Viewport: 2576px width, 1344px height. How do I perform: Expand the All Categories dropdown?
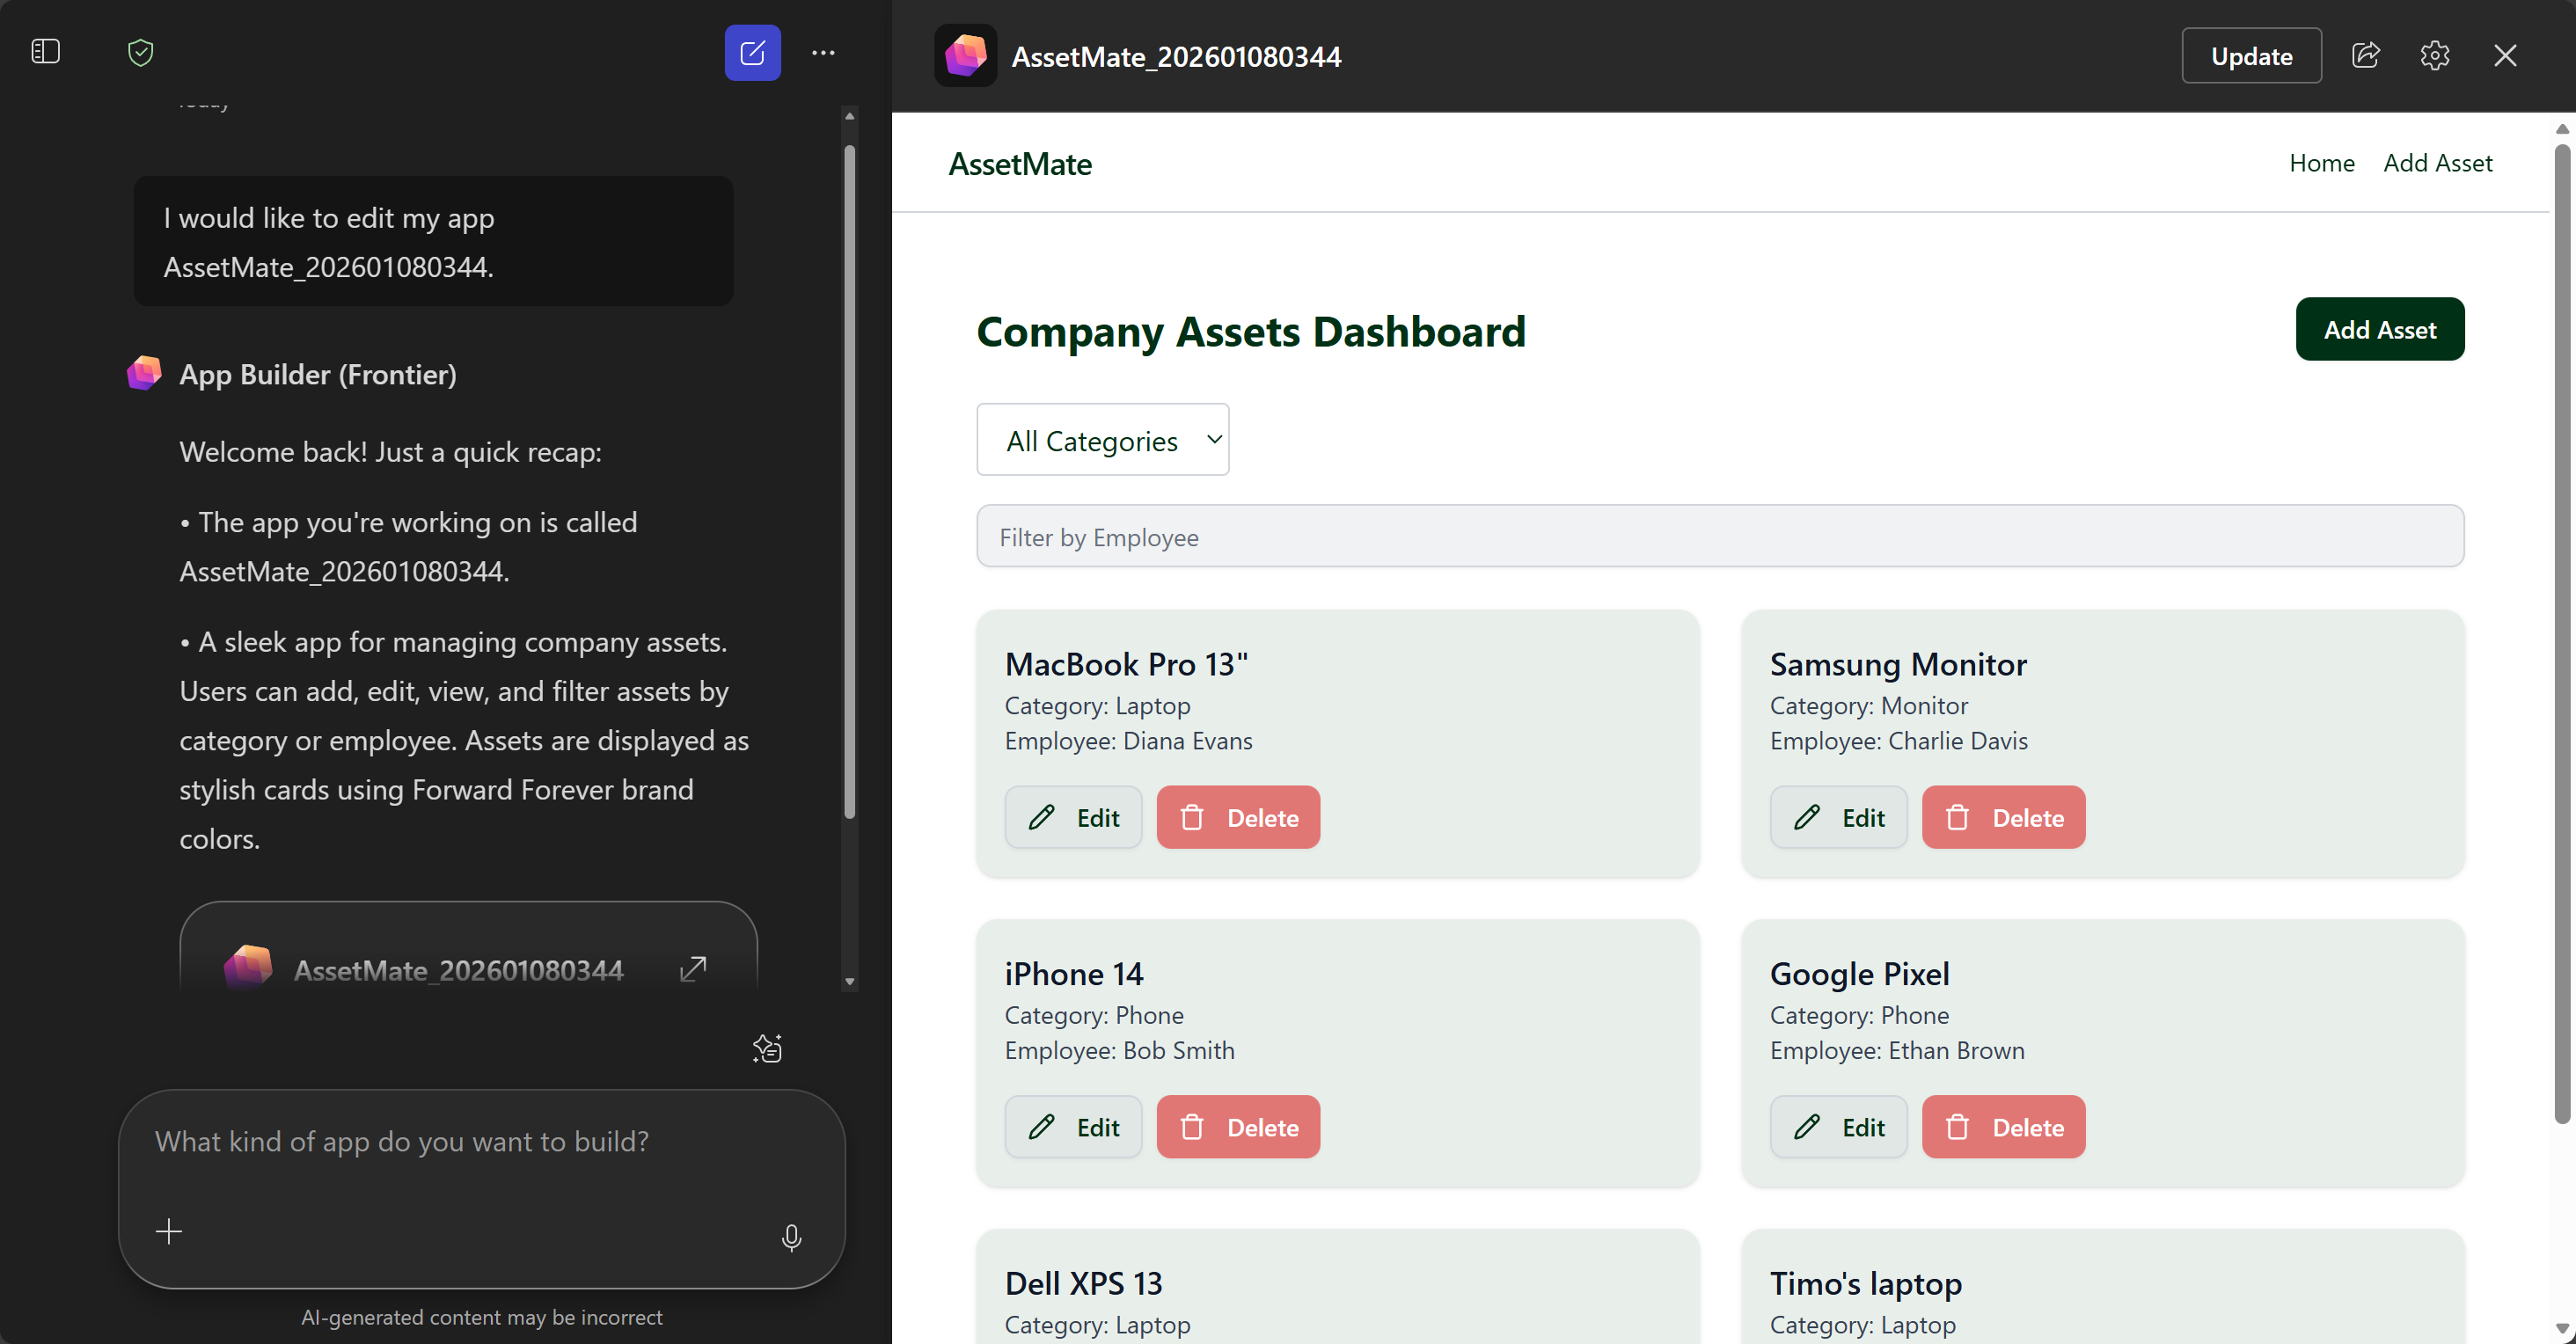(1102, 440)
